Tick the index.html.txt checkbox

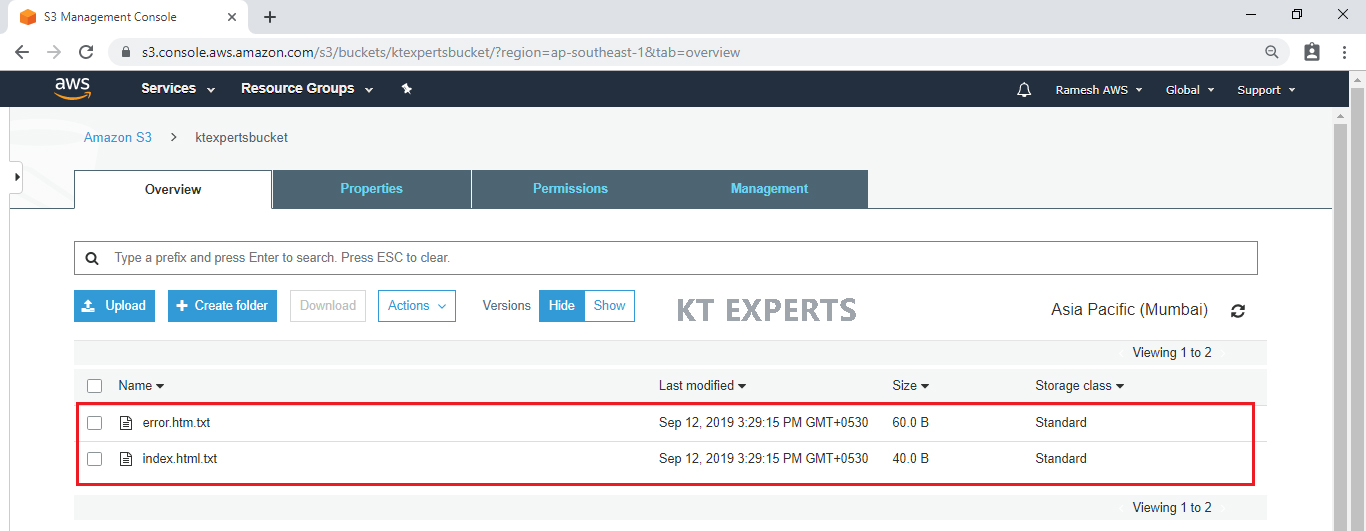coord(94,459)
